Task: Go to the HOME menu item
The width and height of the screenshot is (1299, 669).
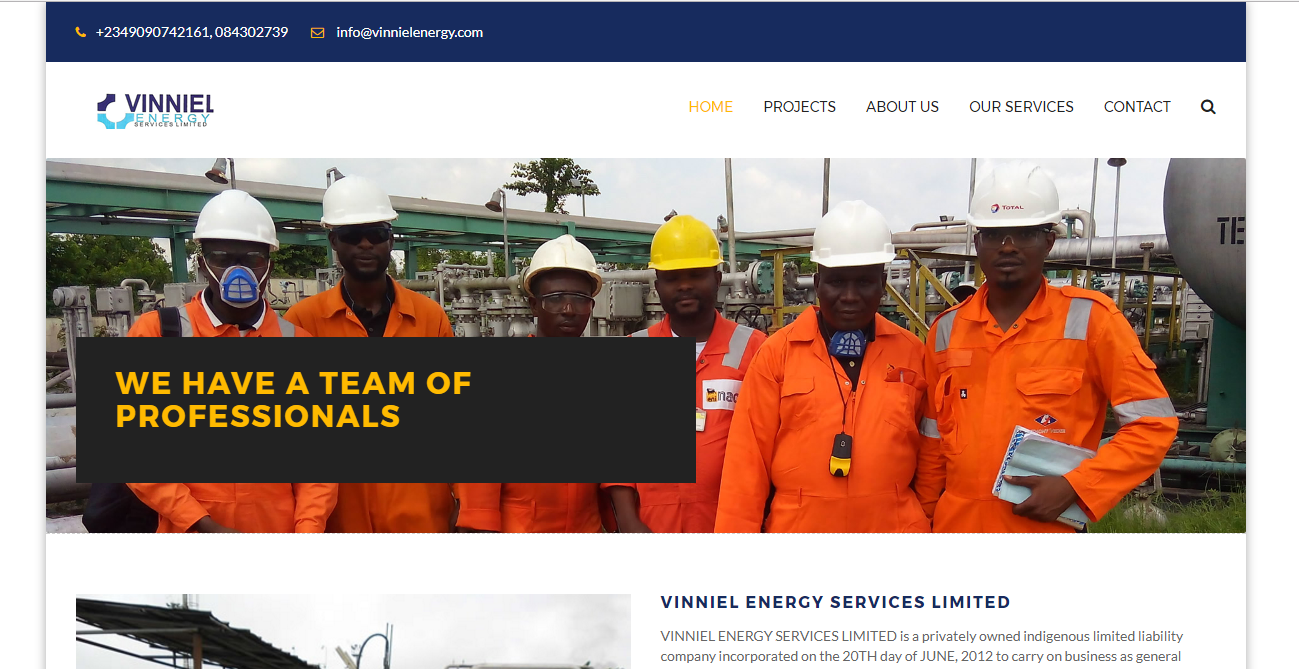Action: pos(710,107)
